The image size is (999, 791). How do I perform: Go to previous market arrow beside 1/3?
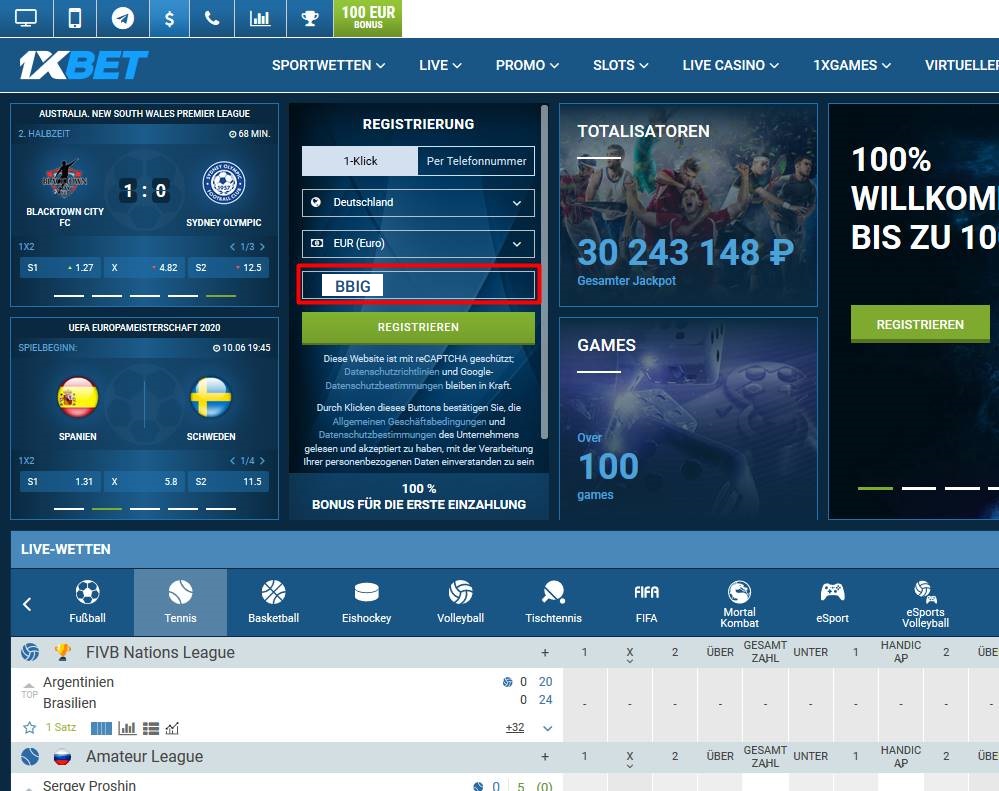pos(233,246)
